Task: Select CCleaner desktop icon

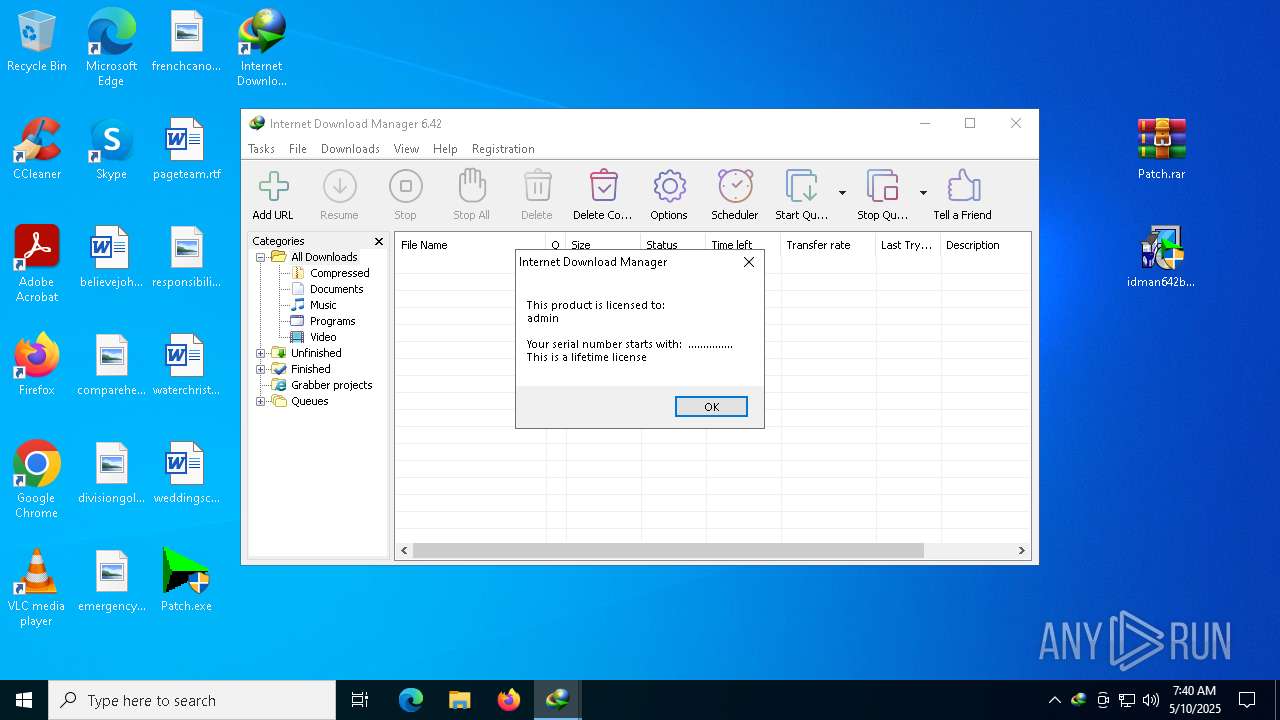Action: 37,149
